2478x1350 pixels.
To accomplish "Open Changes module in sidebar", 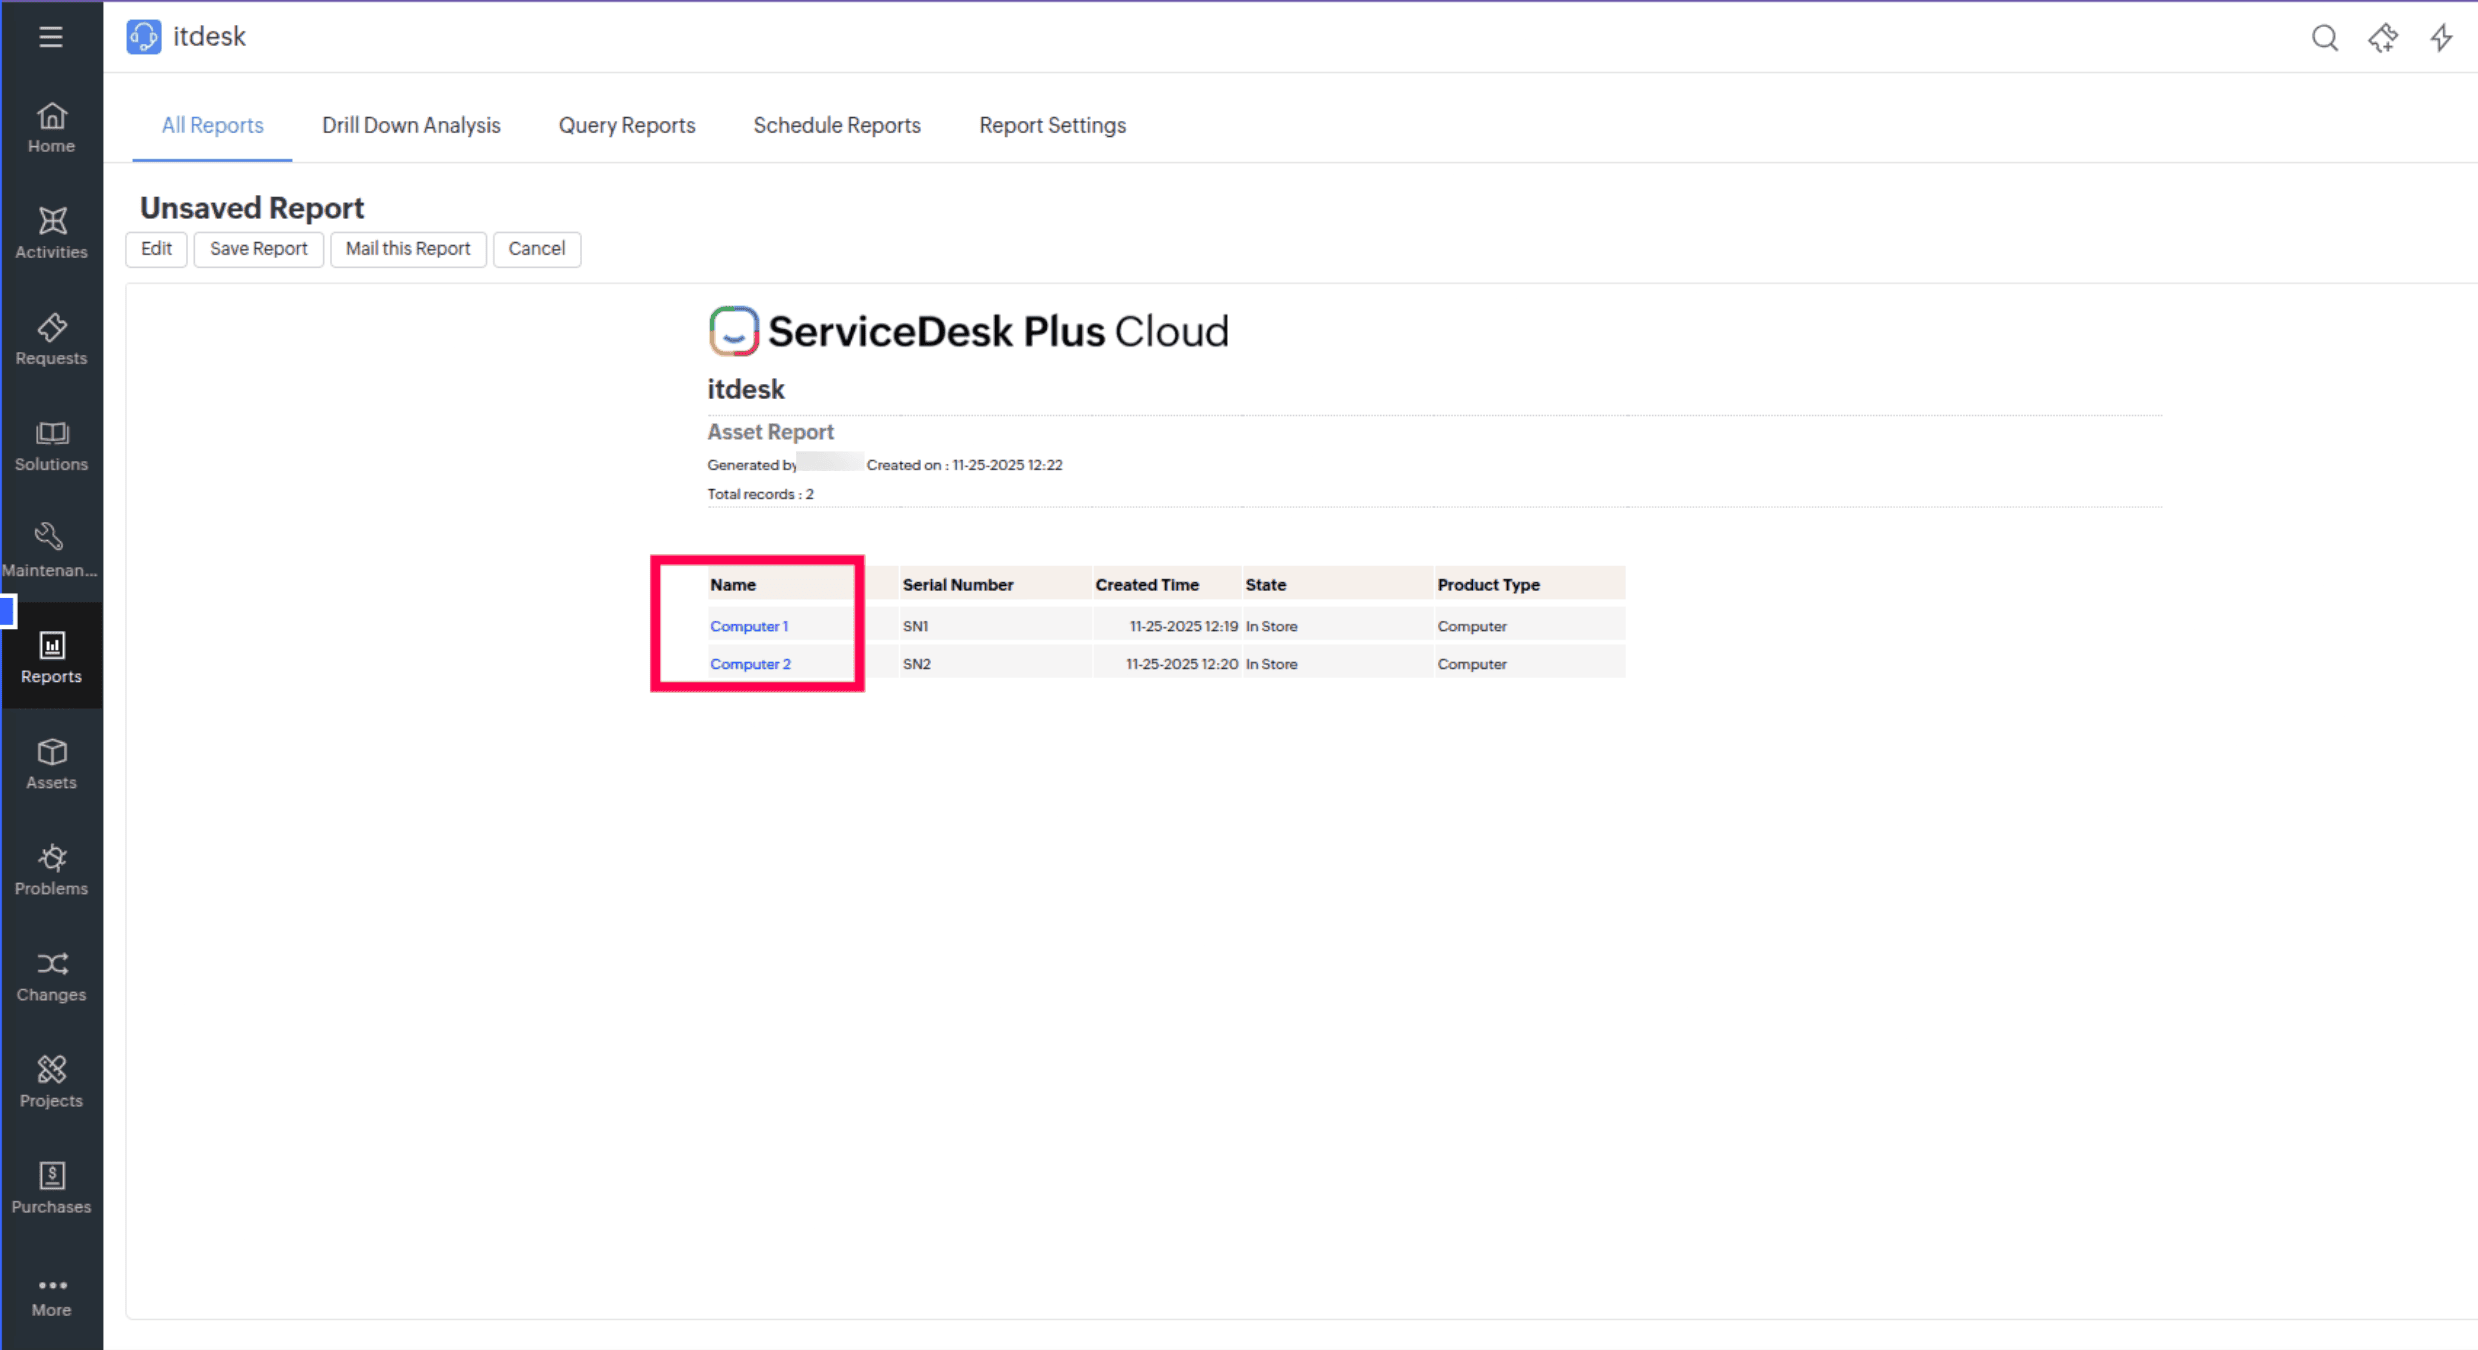I will coord(51,976).
